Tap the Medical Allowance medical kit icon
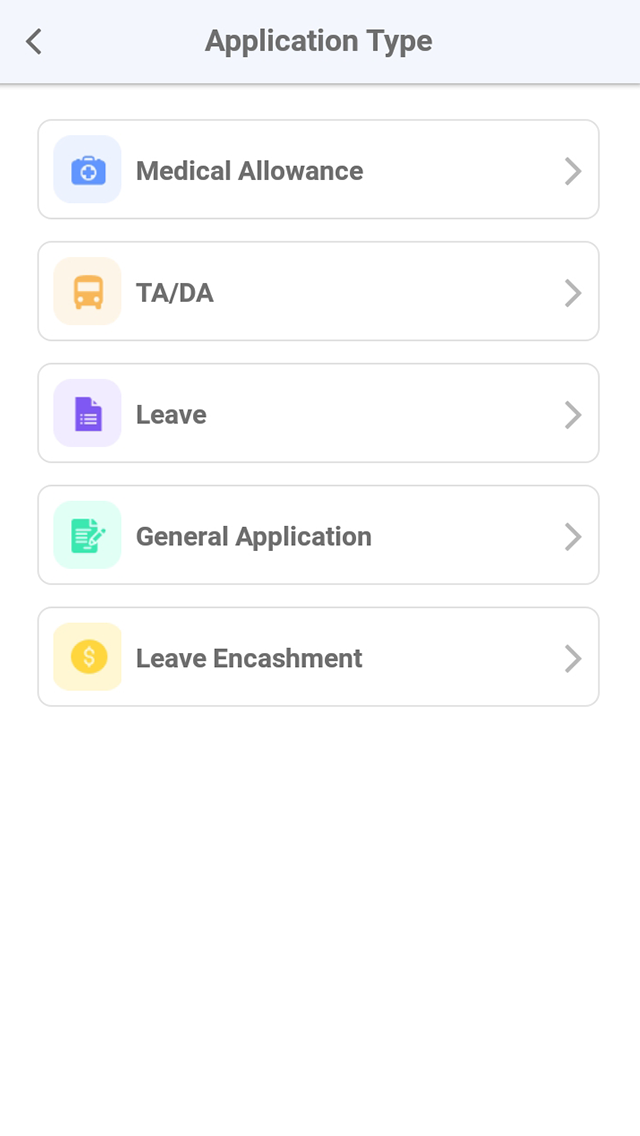This screenshot has width=640, height=1136. 87,169
